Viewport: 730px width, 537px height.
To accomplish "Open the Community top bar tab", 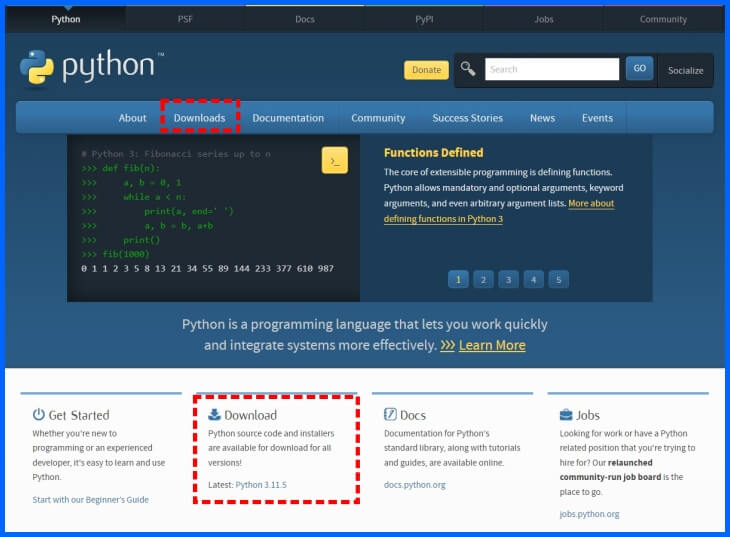I will [x=663, y=19].
